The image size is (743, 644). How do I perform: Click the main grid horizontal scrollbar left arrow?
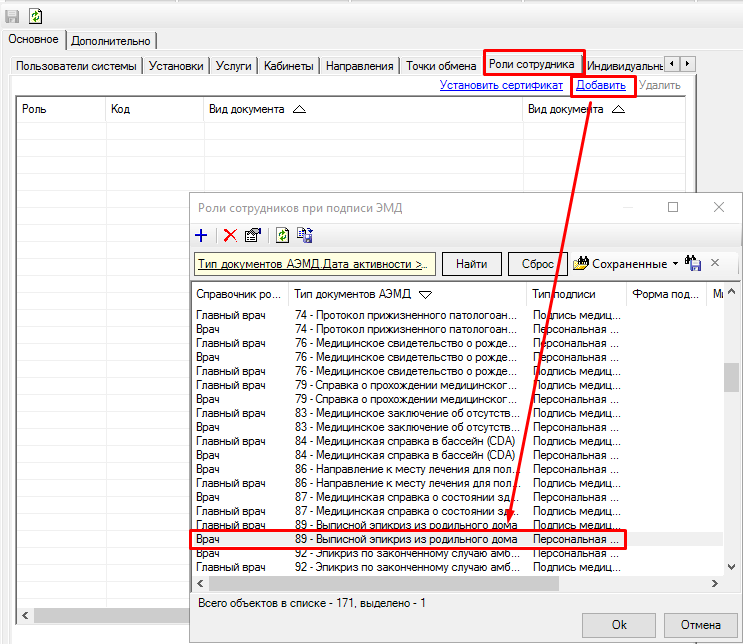pyautogui.click(x=26, y=616)
